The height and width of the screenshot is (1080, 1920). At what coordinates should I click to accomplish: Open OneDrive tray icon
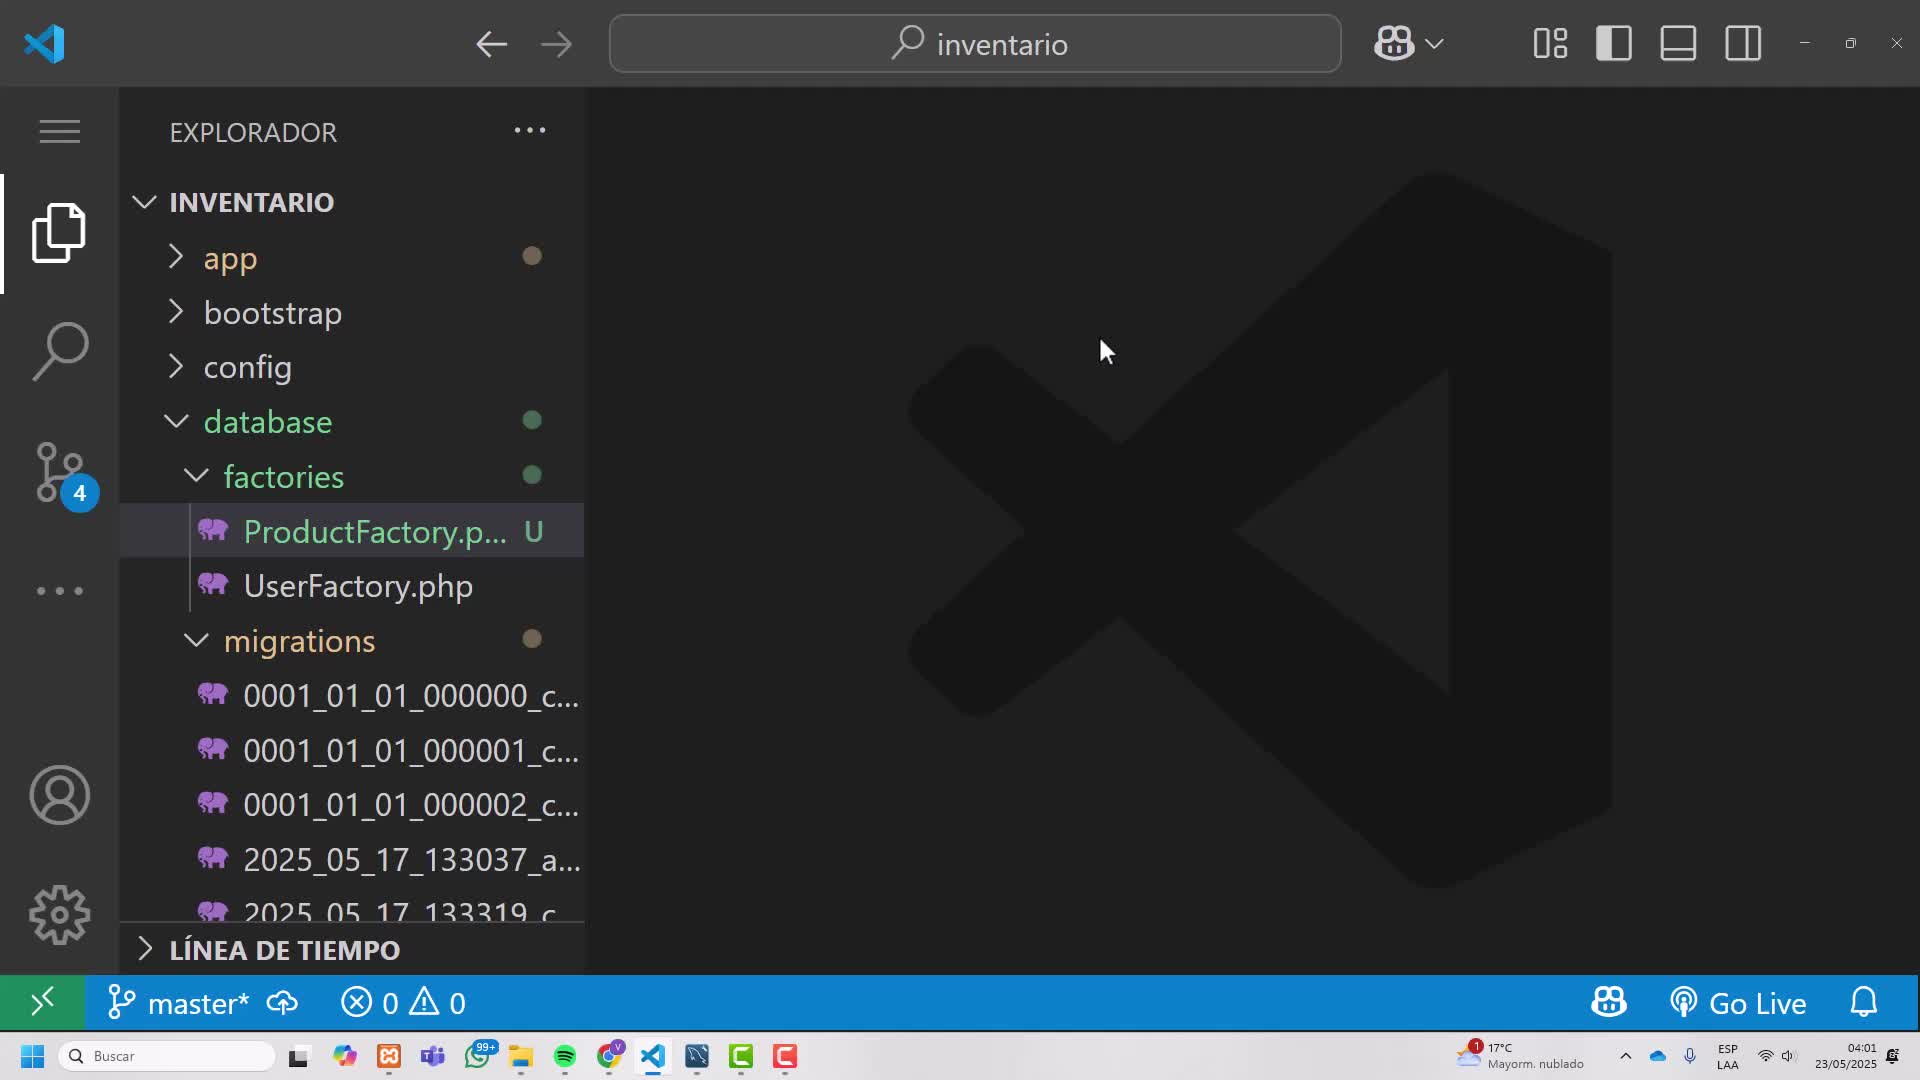(1657, 1056)
